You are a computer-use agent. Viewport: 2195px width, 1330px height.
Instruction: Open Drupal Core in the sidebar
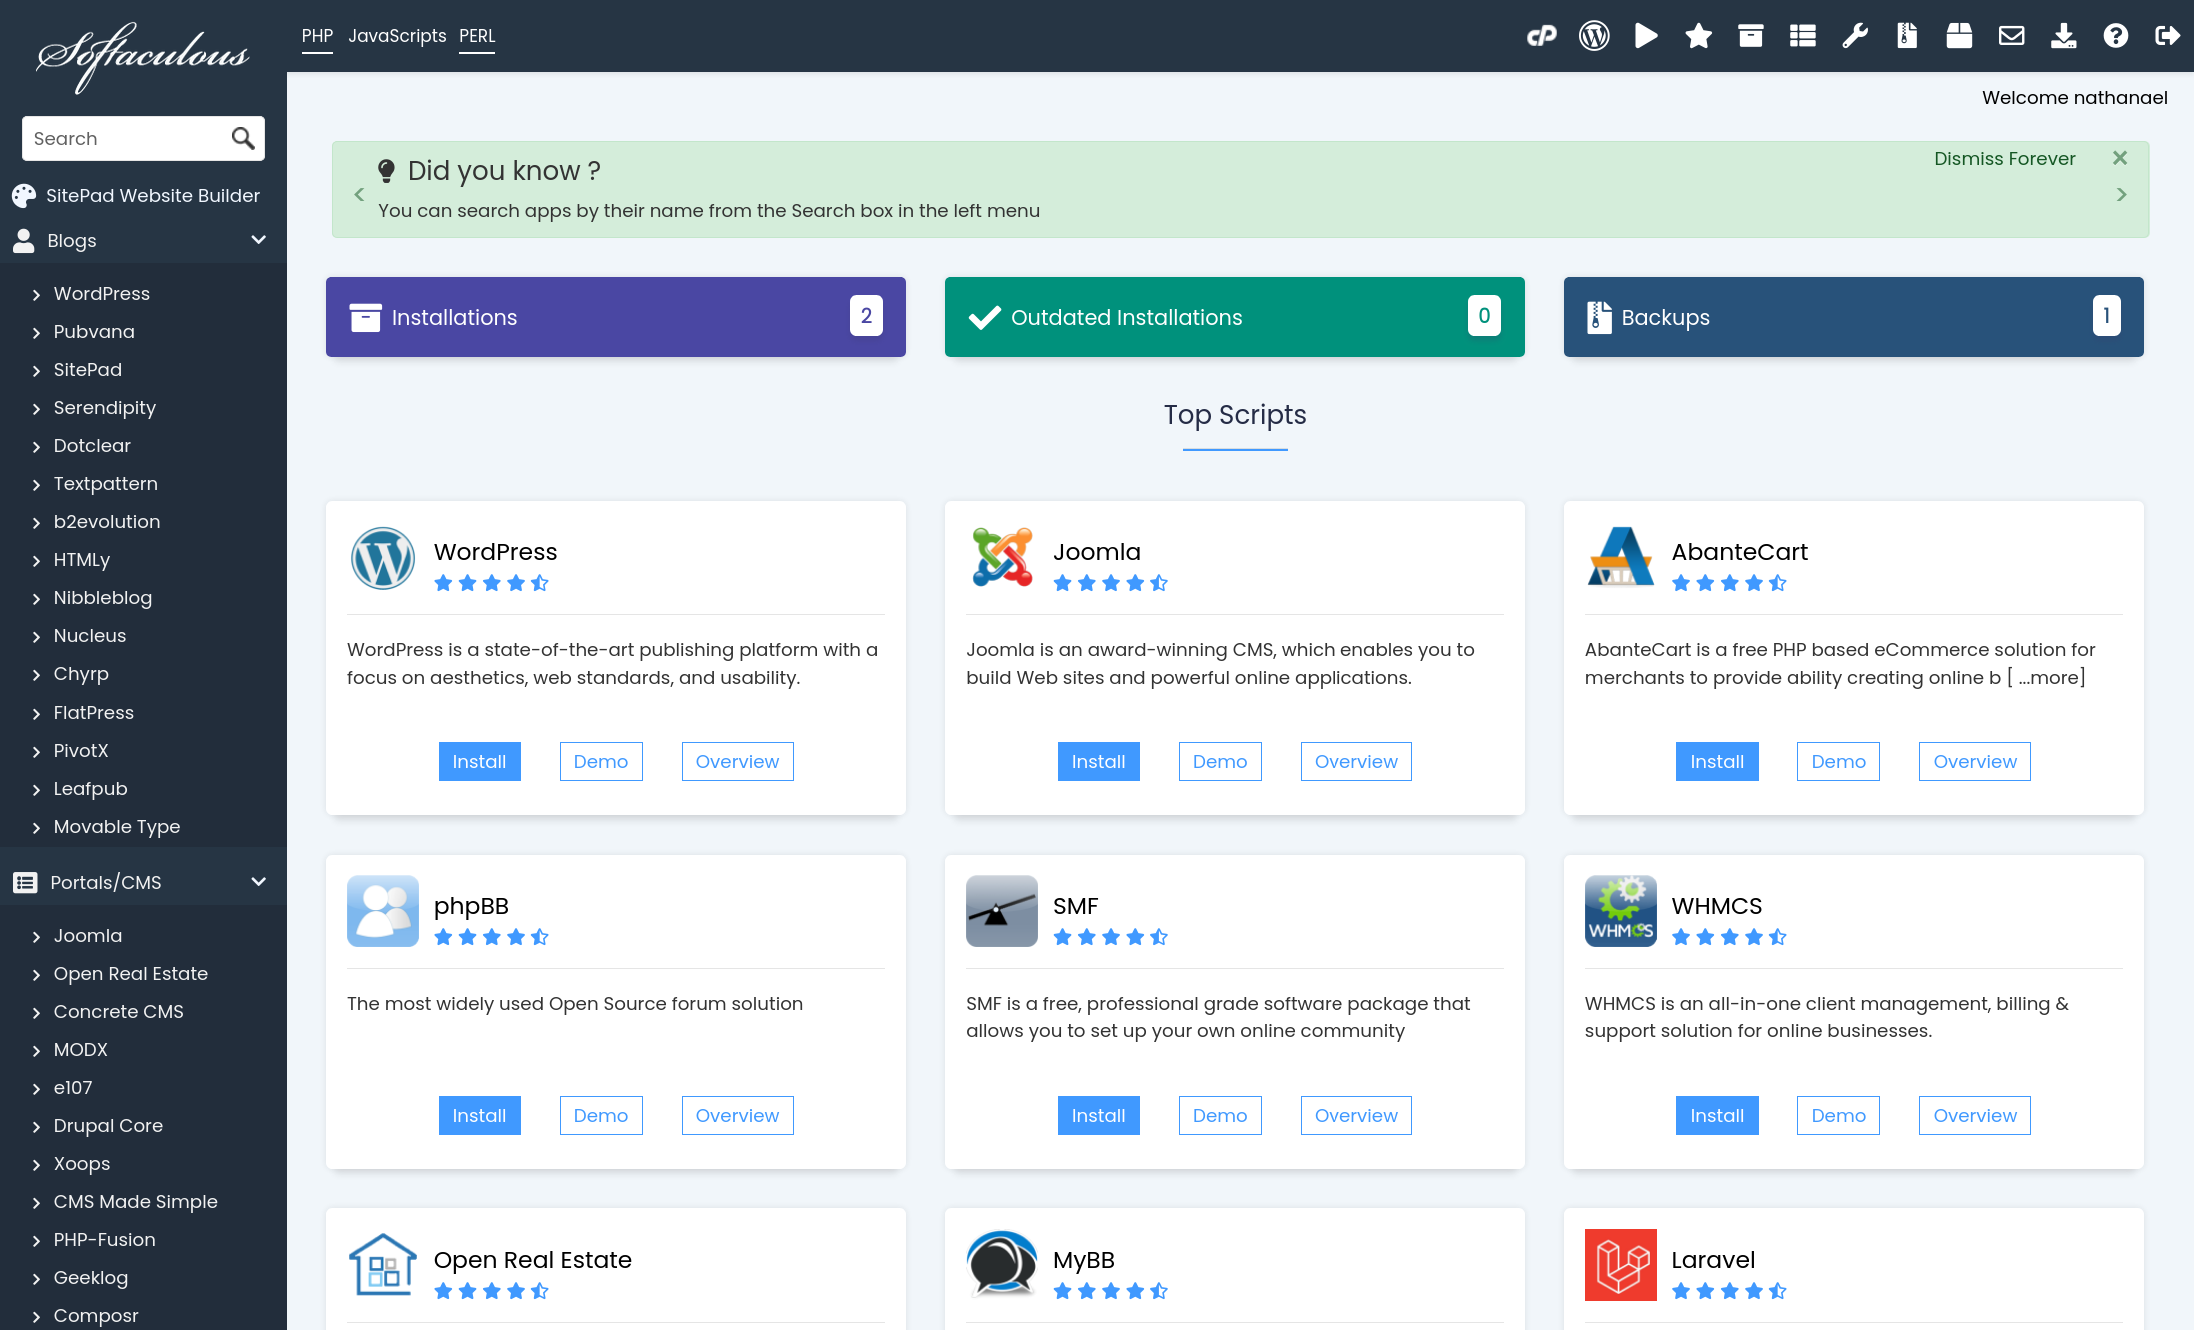coord(108,1126)
